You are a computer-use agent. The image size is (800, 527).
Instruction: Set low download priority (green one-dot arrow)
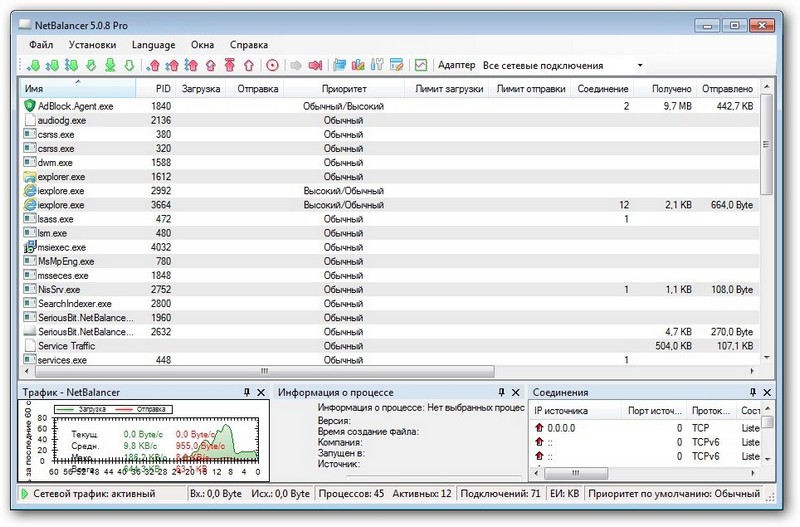click(x=33, y=65)
